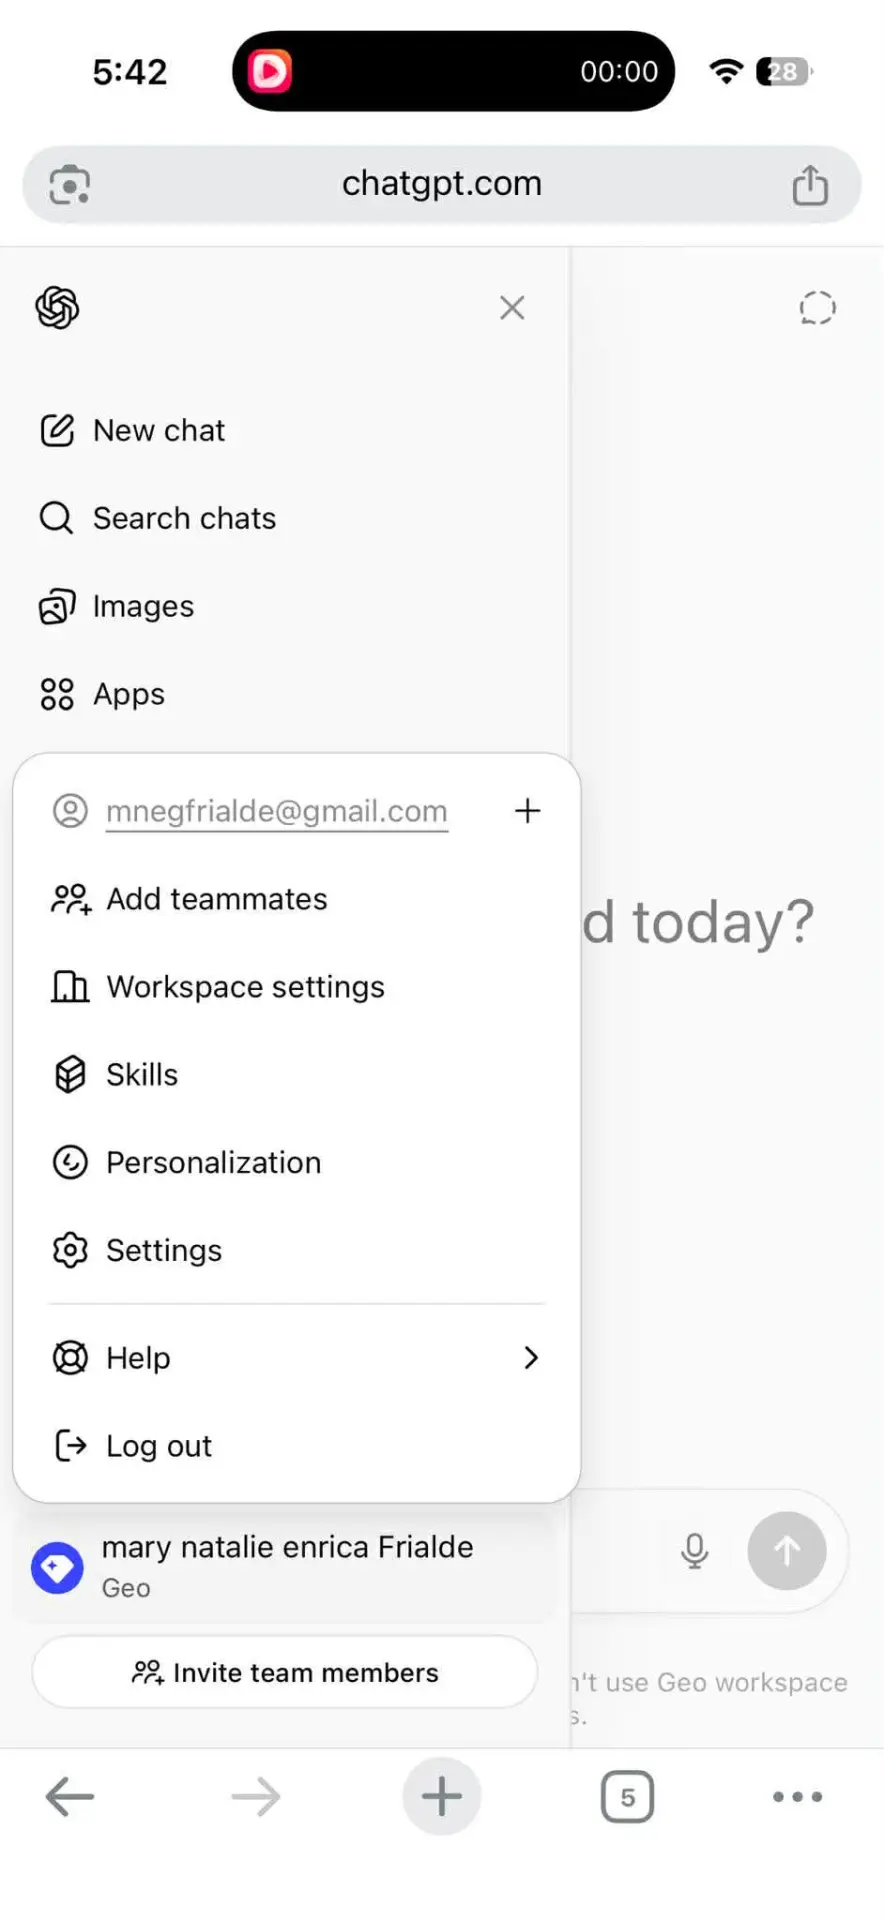Click the Invite team members button
Viewport: 884px width, 1920px height.
point(285,1672)
